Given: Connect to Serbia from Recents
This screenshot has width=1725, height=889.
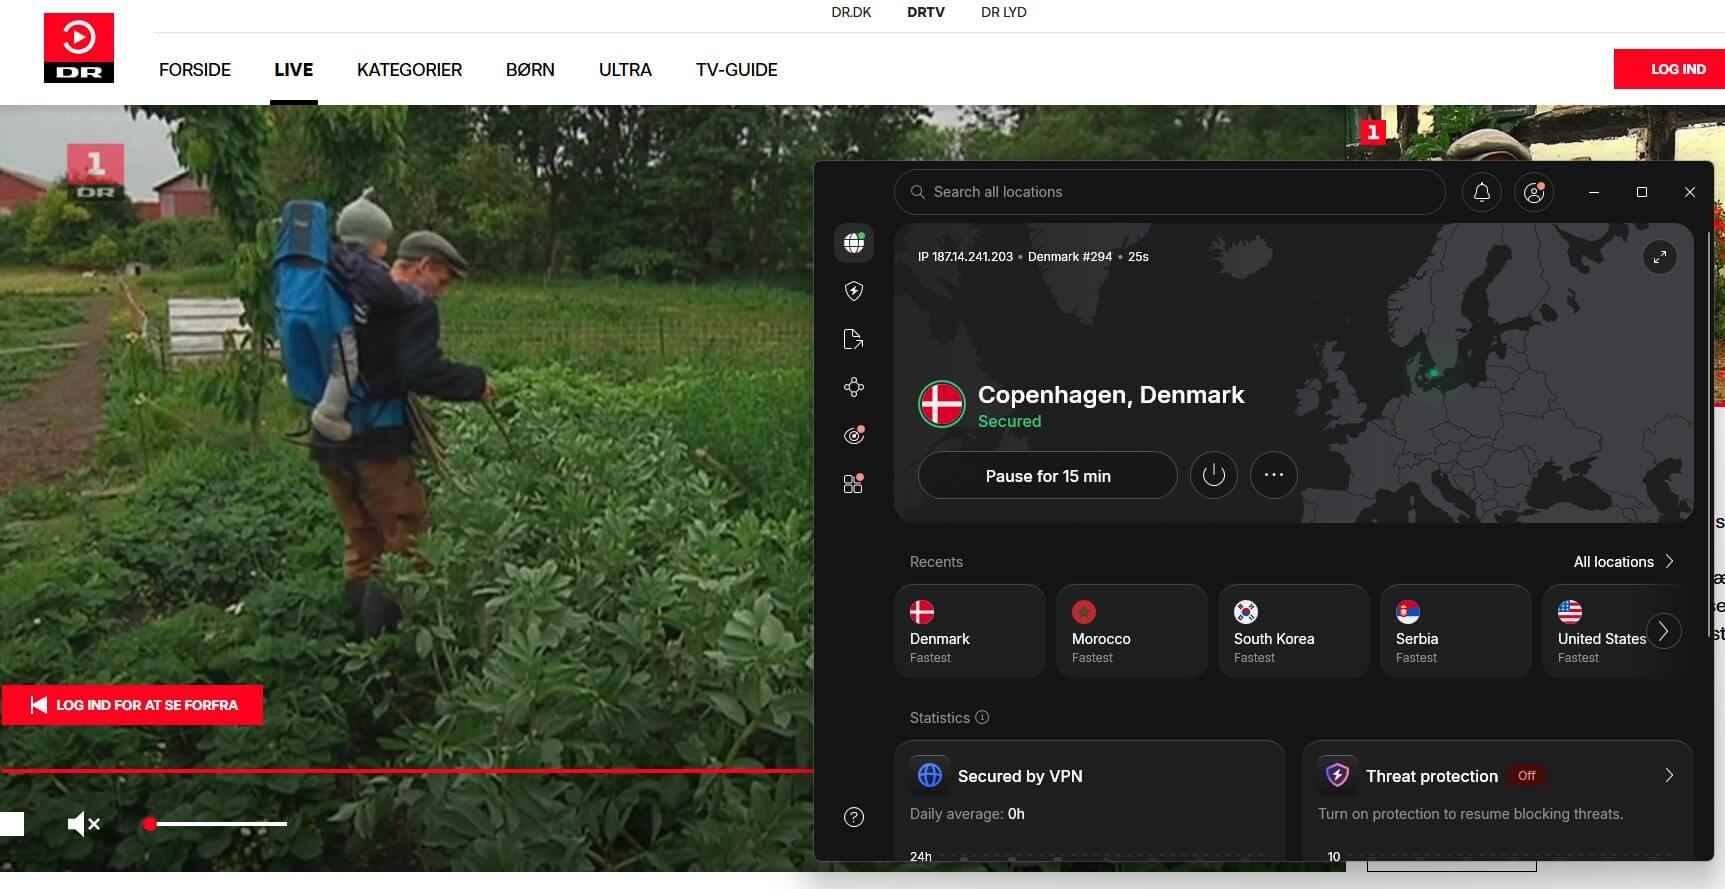Looking at the screenshot, I should [x=1456, y=632].
